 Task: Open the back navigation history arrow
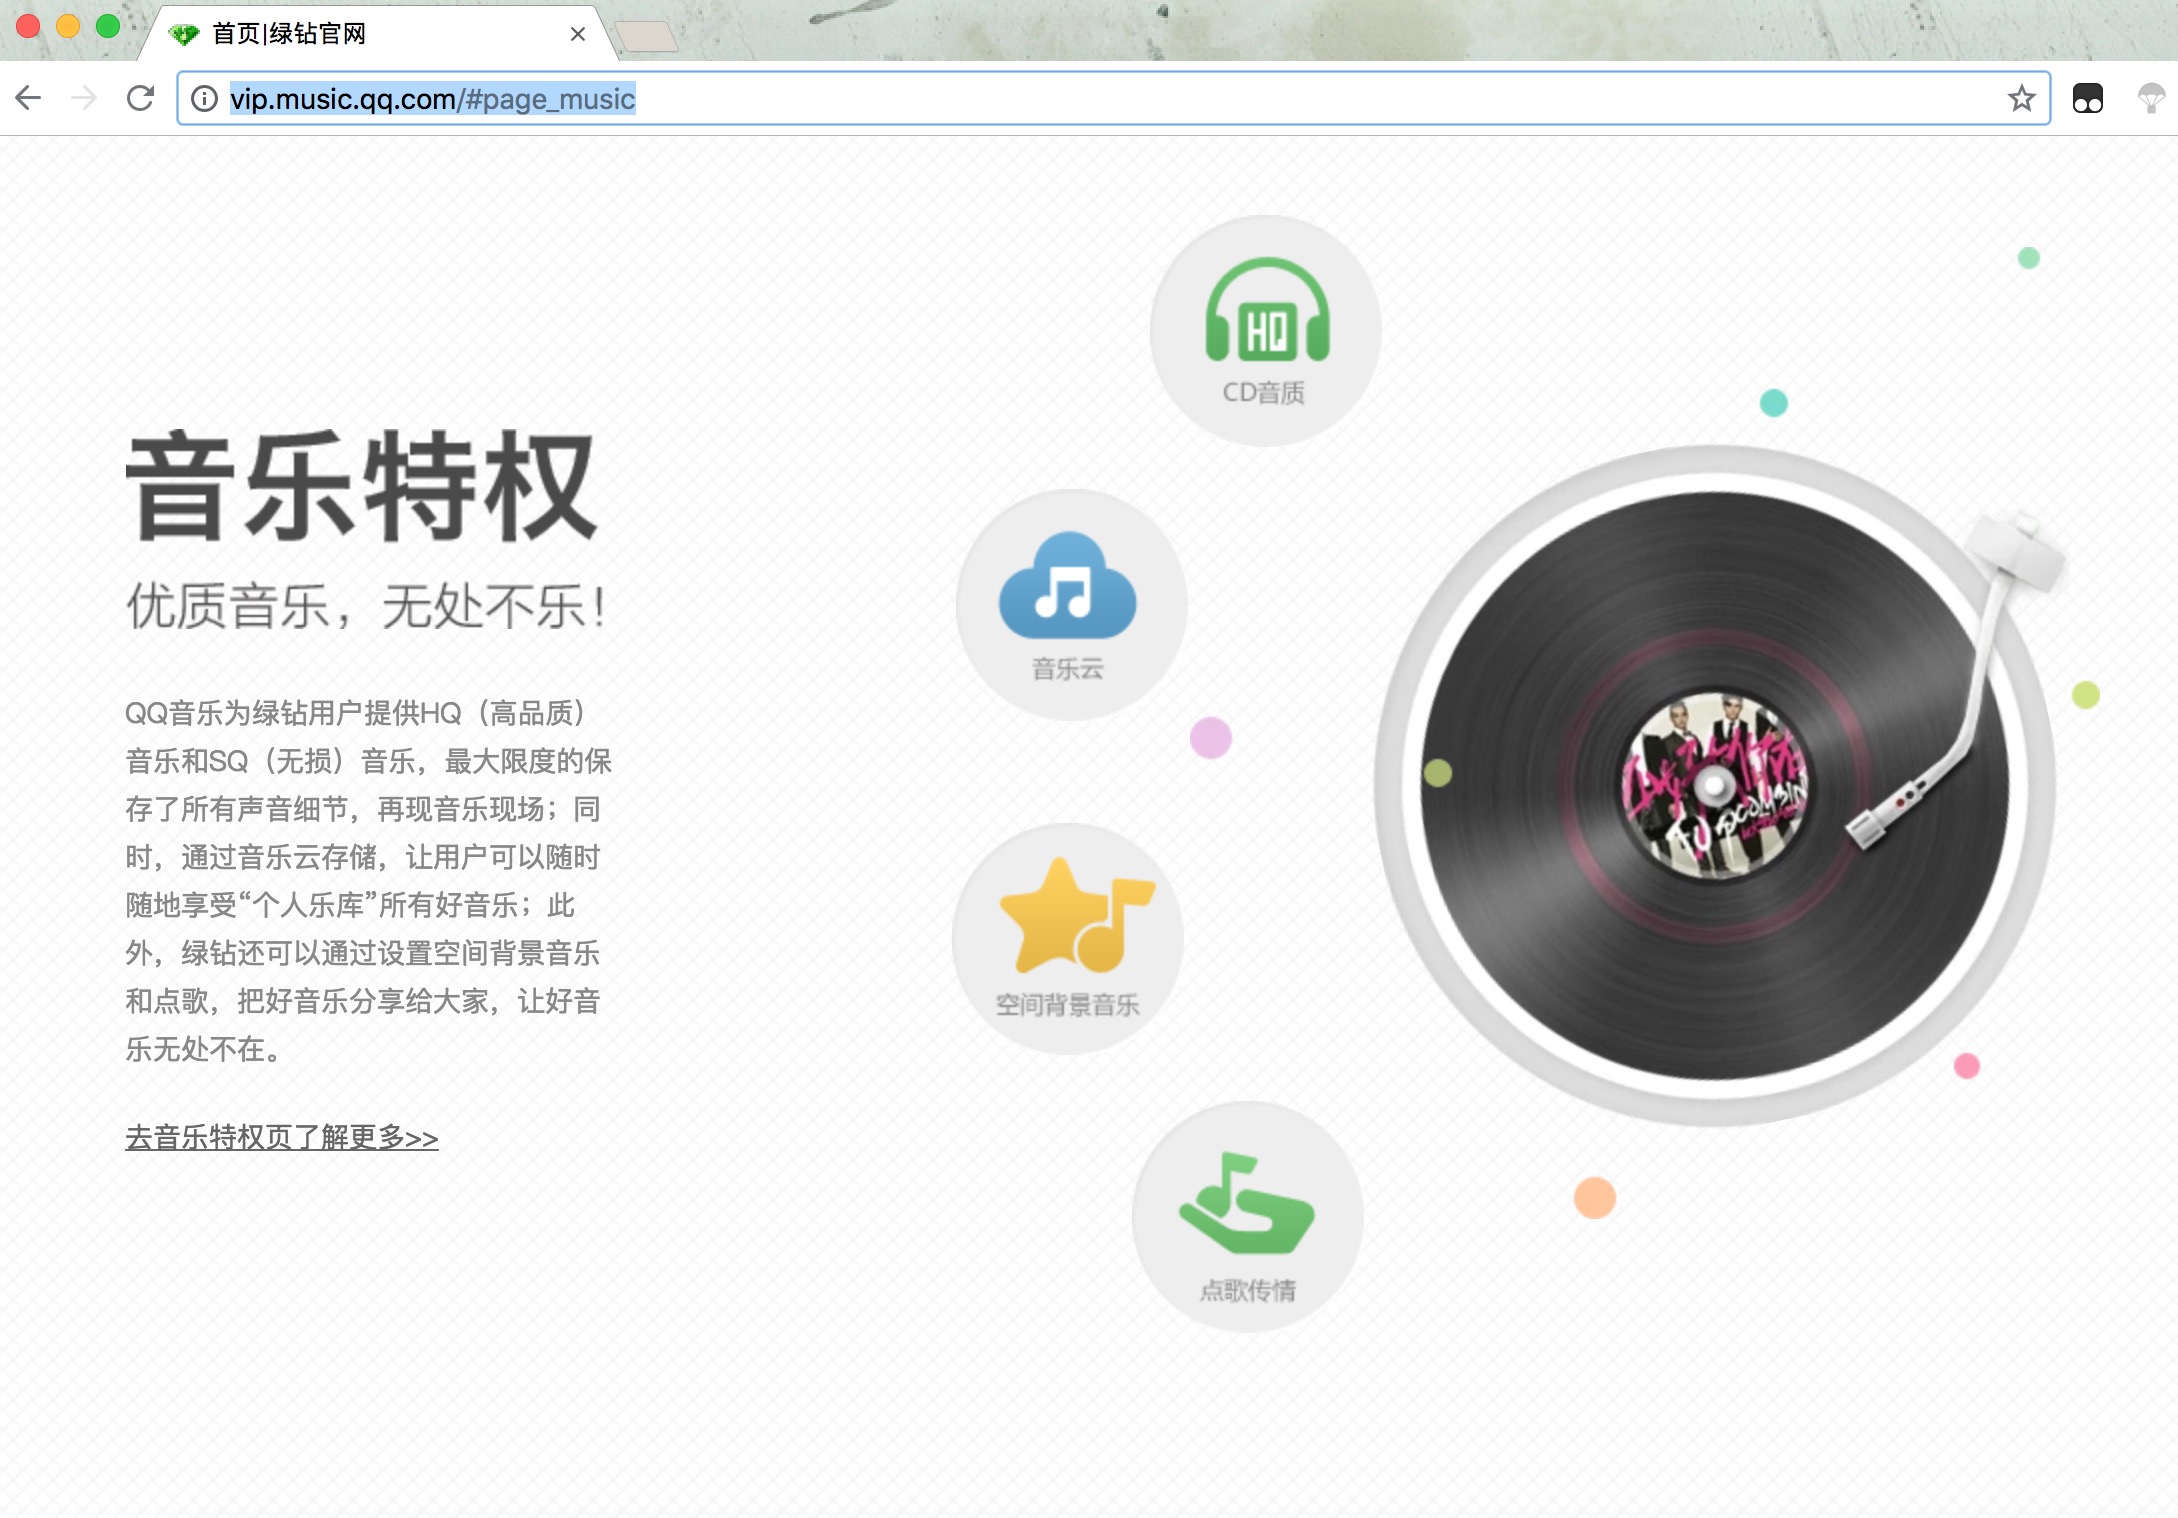[x=29, y=98]
